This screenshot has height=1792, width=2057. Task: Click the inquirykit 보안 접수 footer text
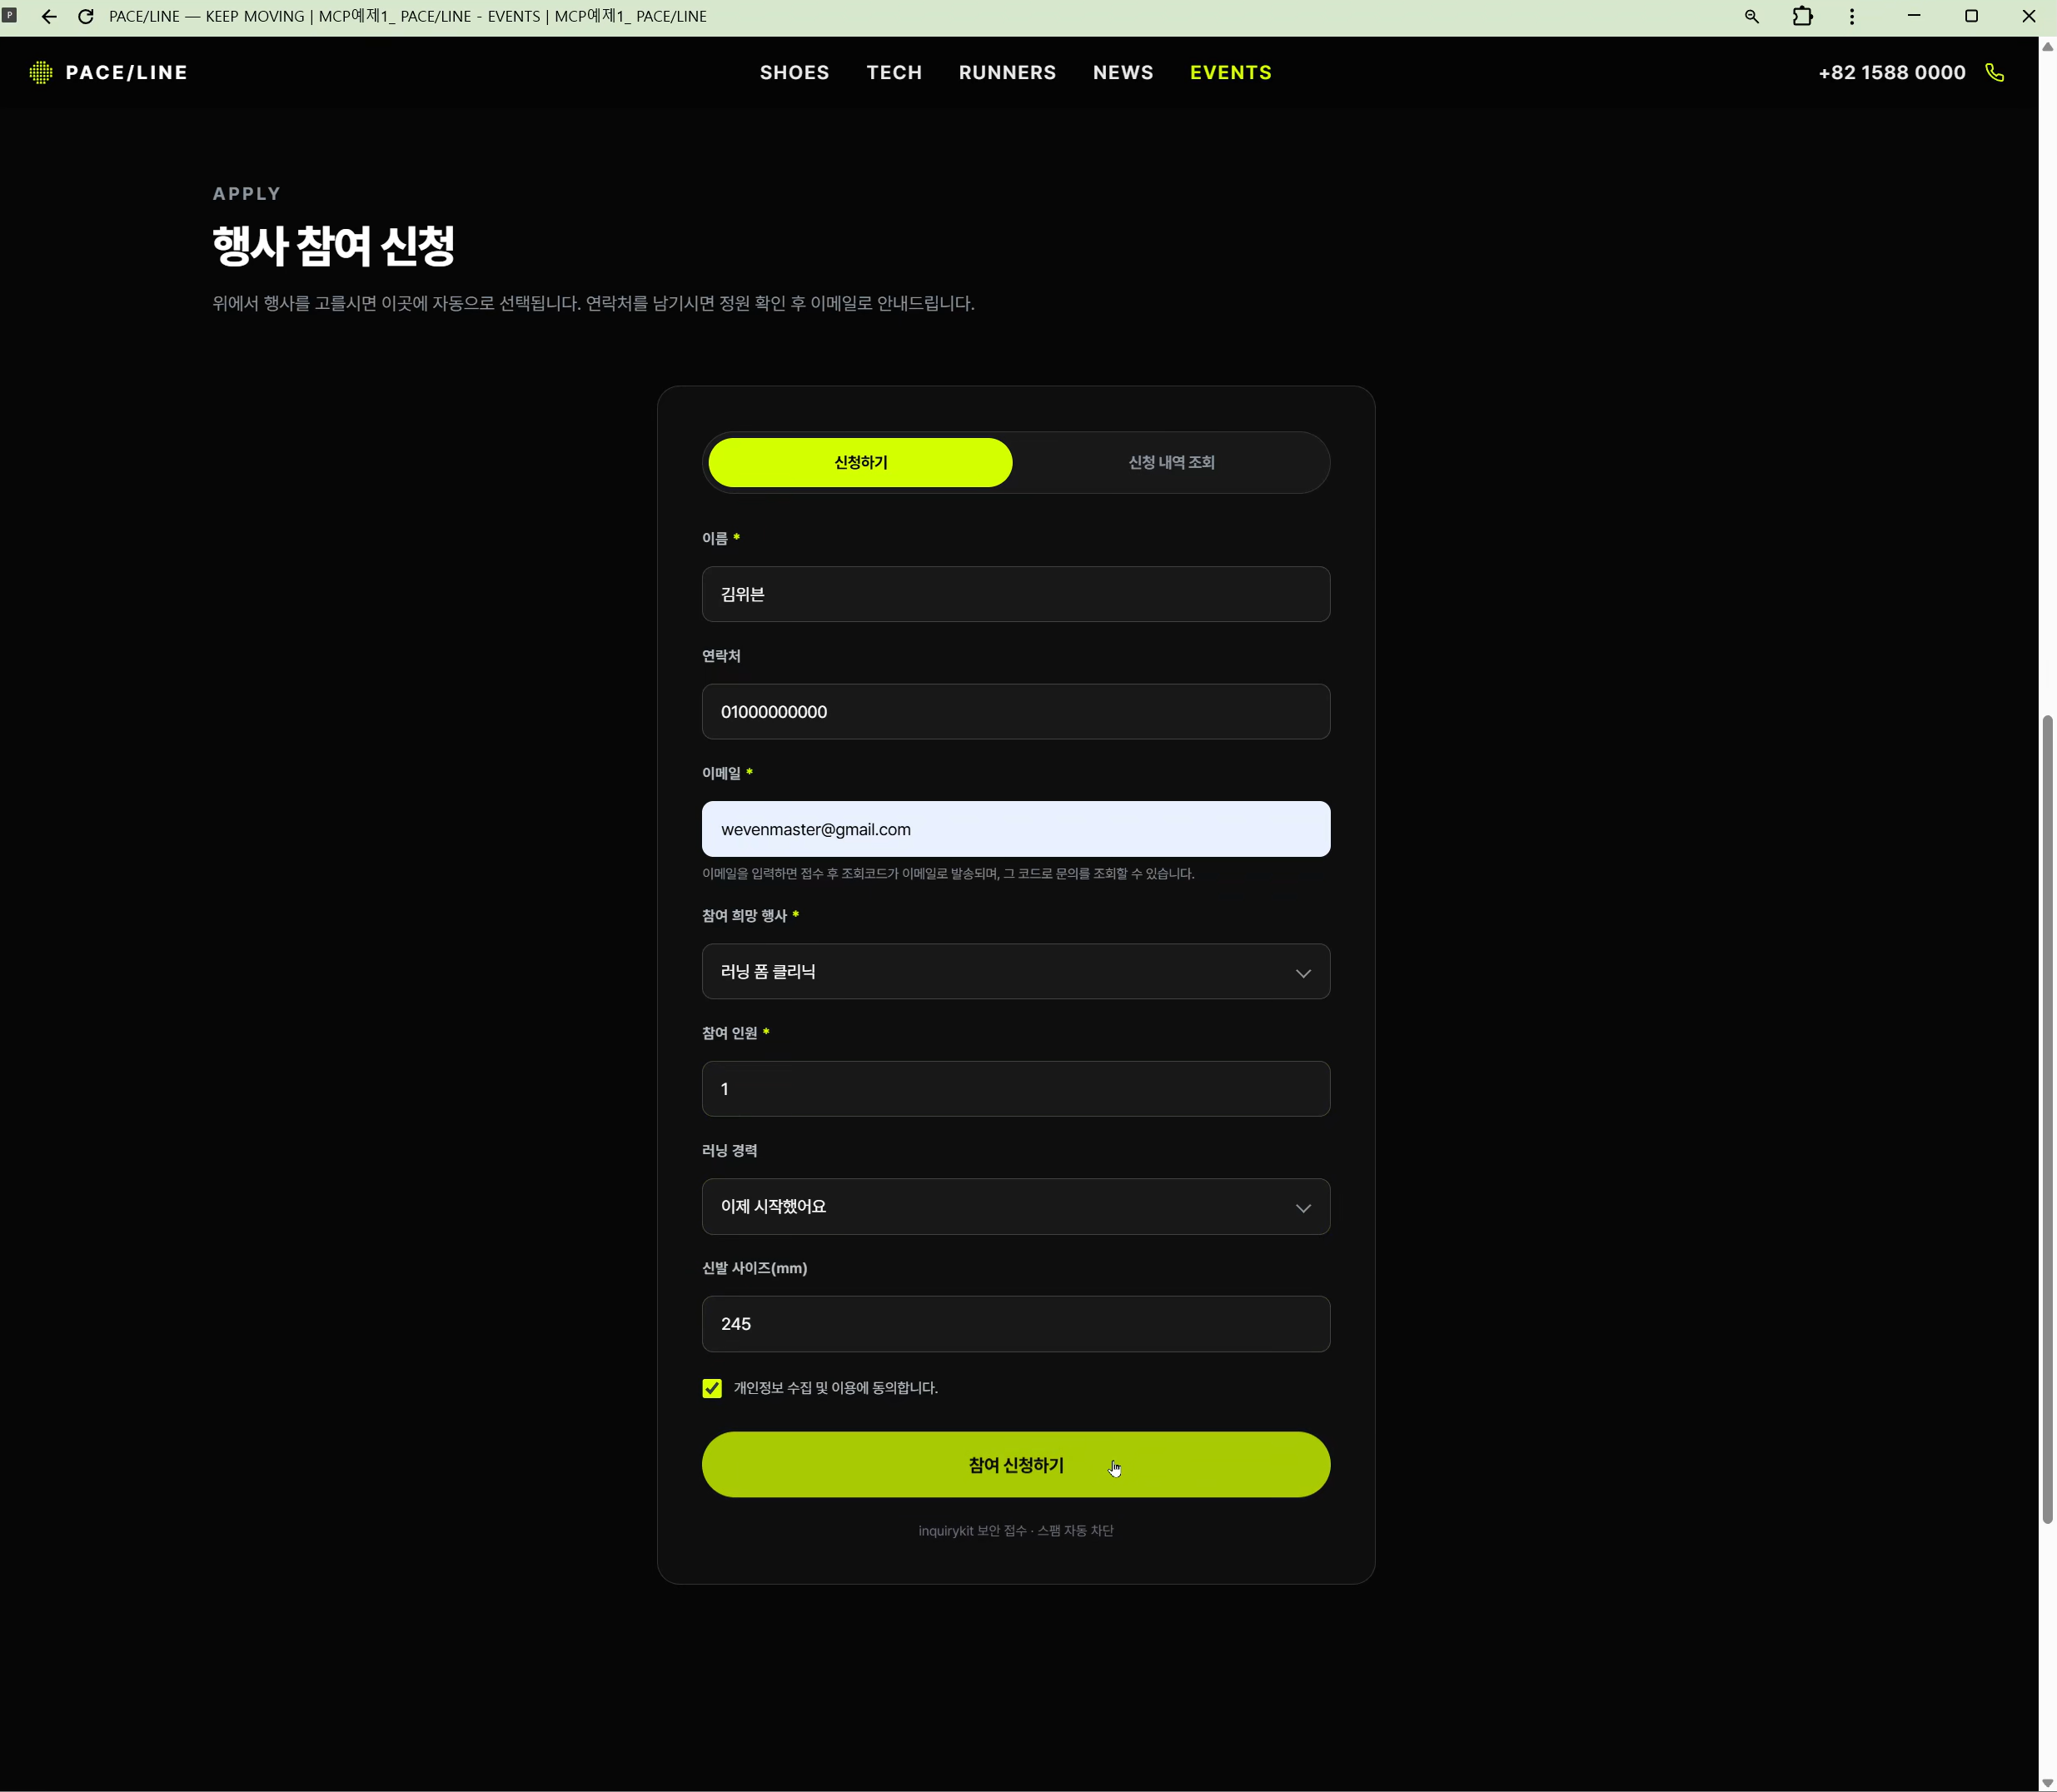coord(1016,1531)
